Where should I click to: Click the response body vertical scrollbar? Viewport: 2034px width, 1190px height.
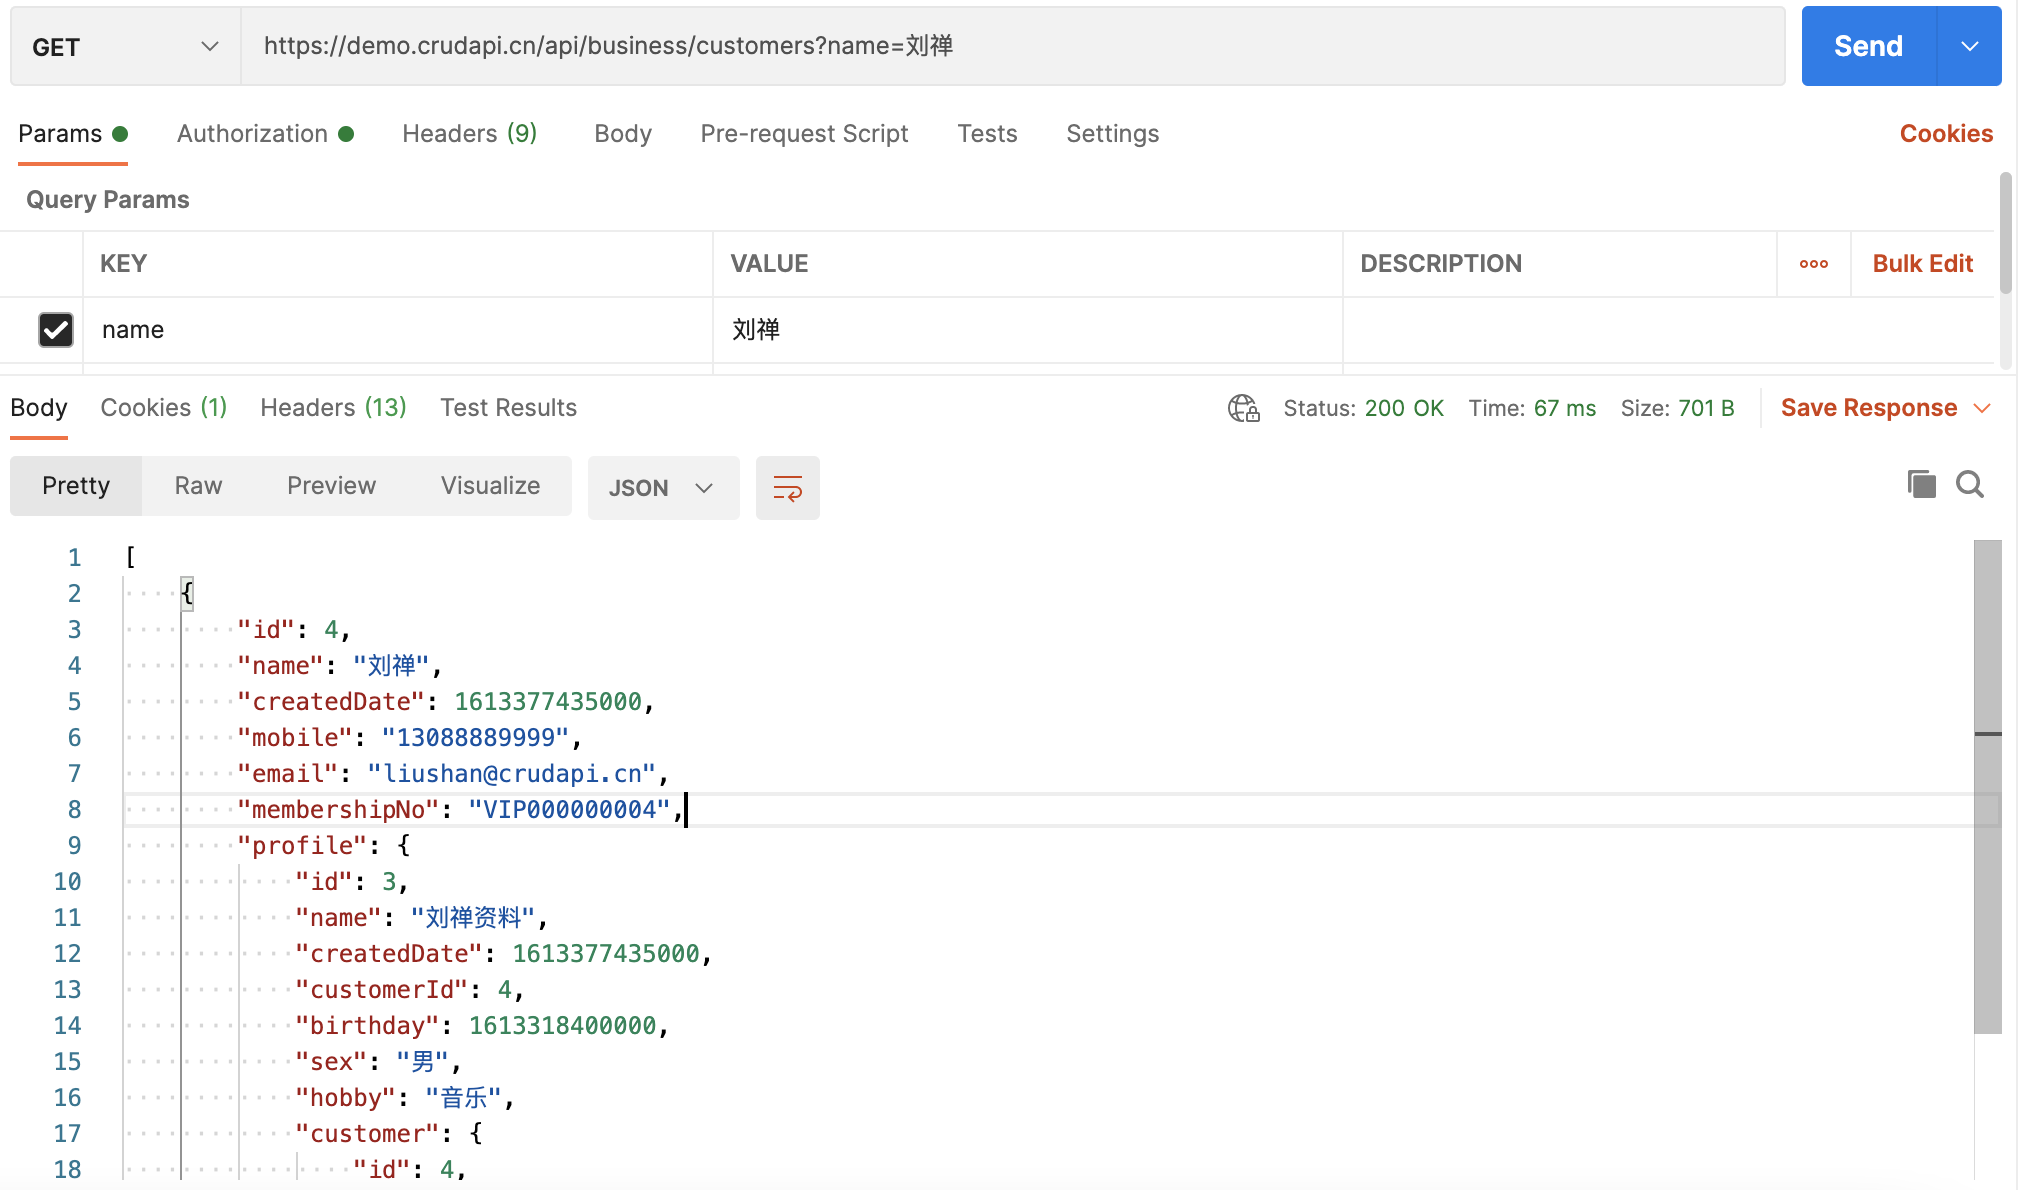point(1987,786)
